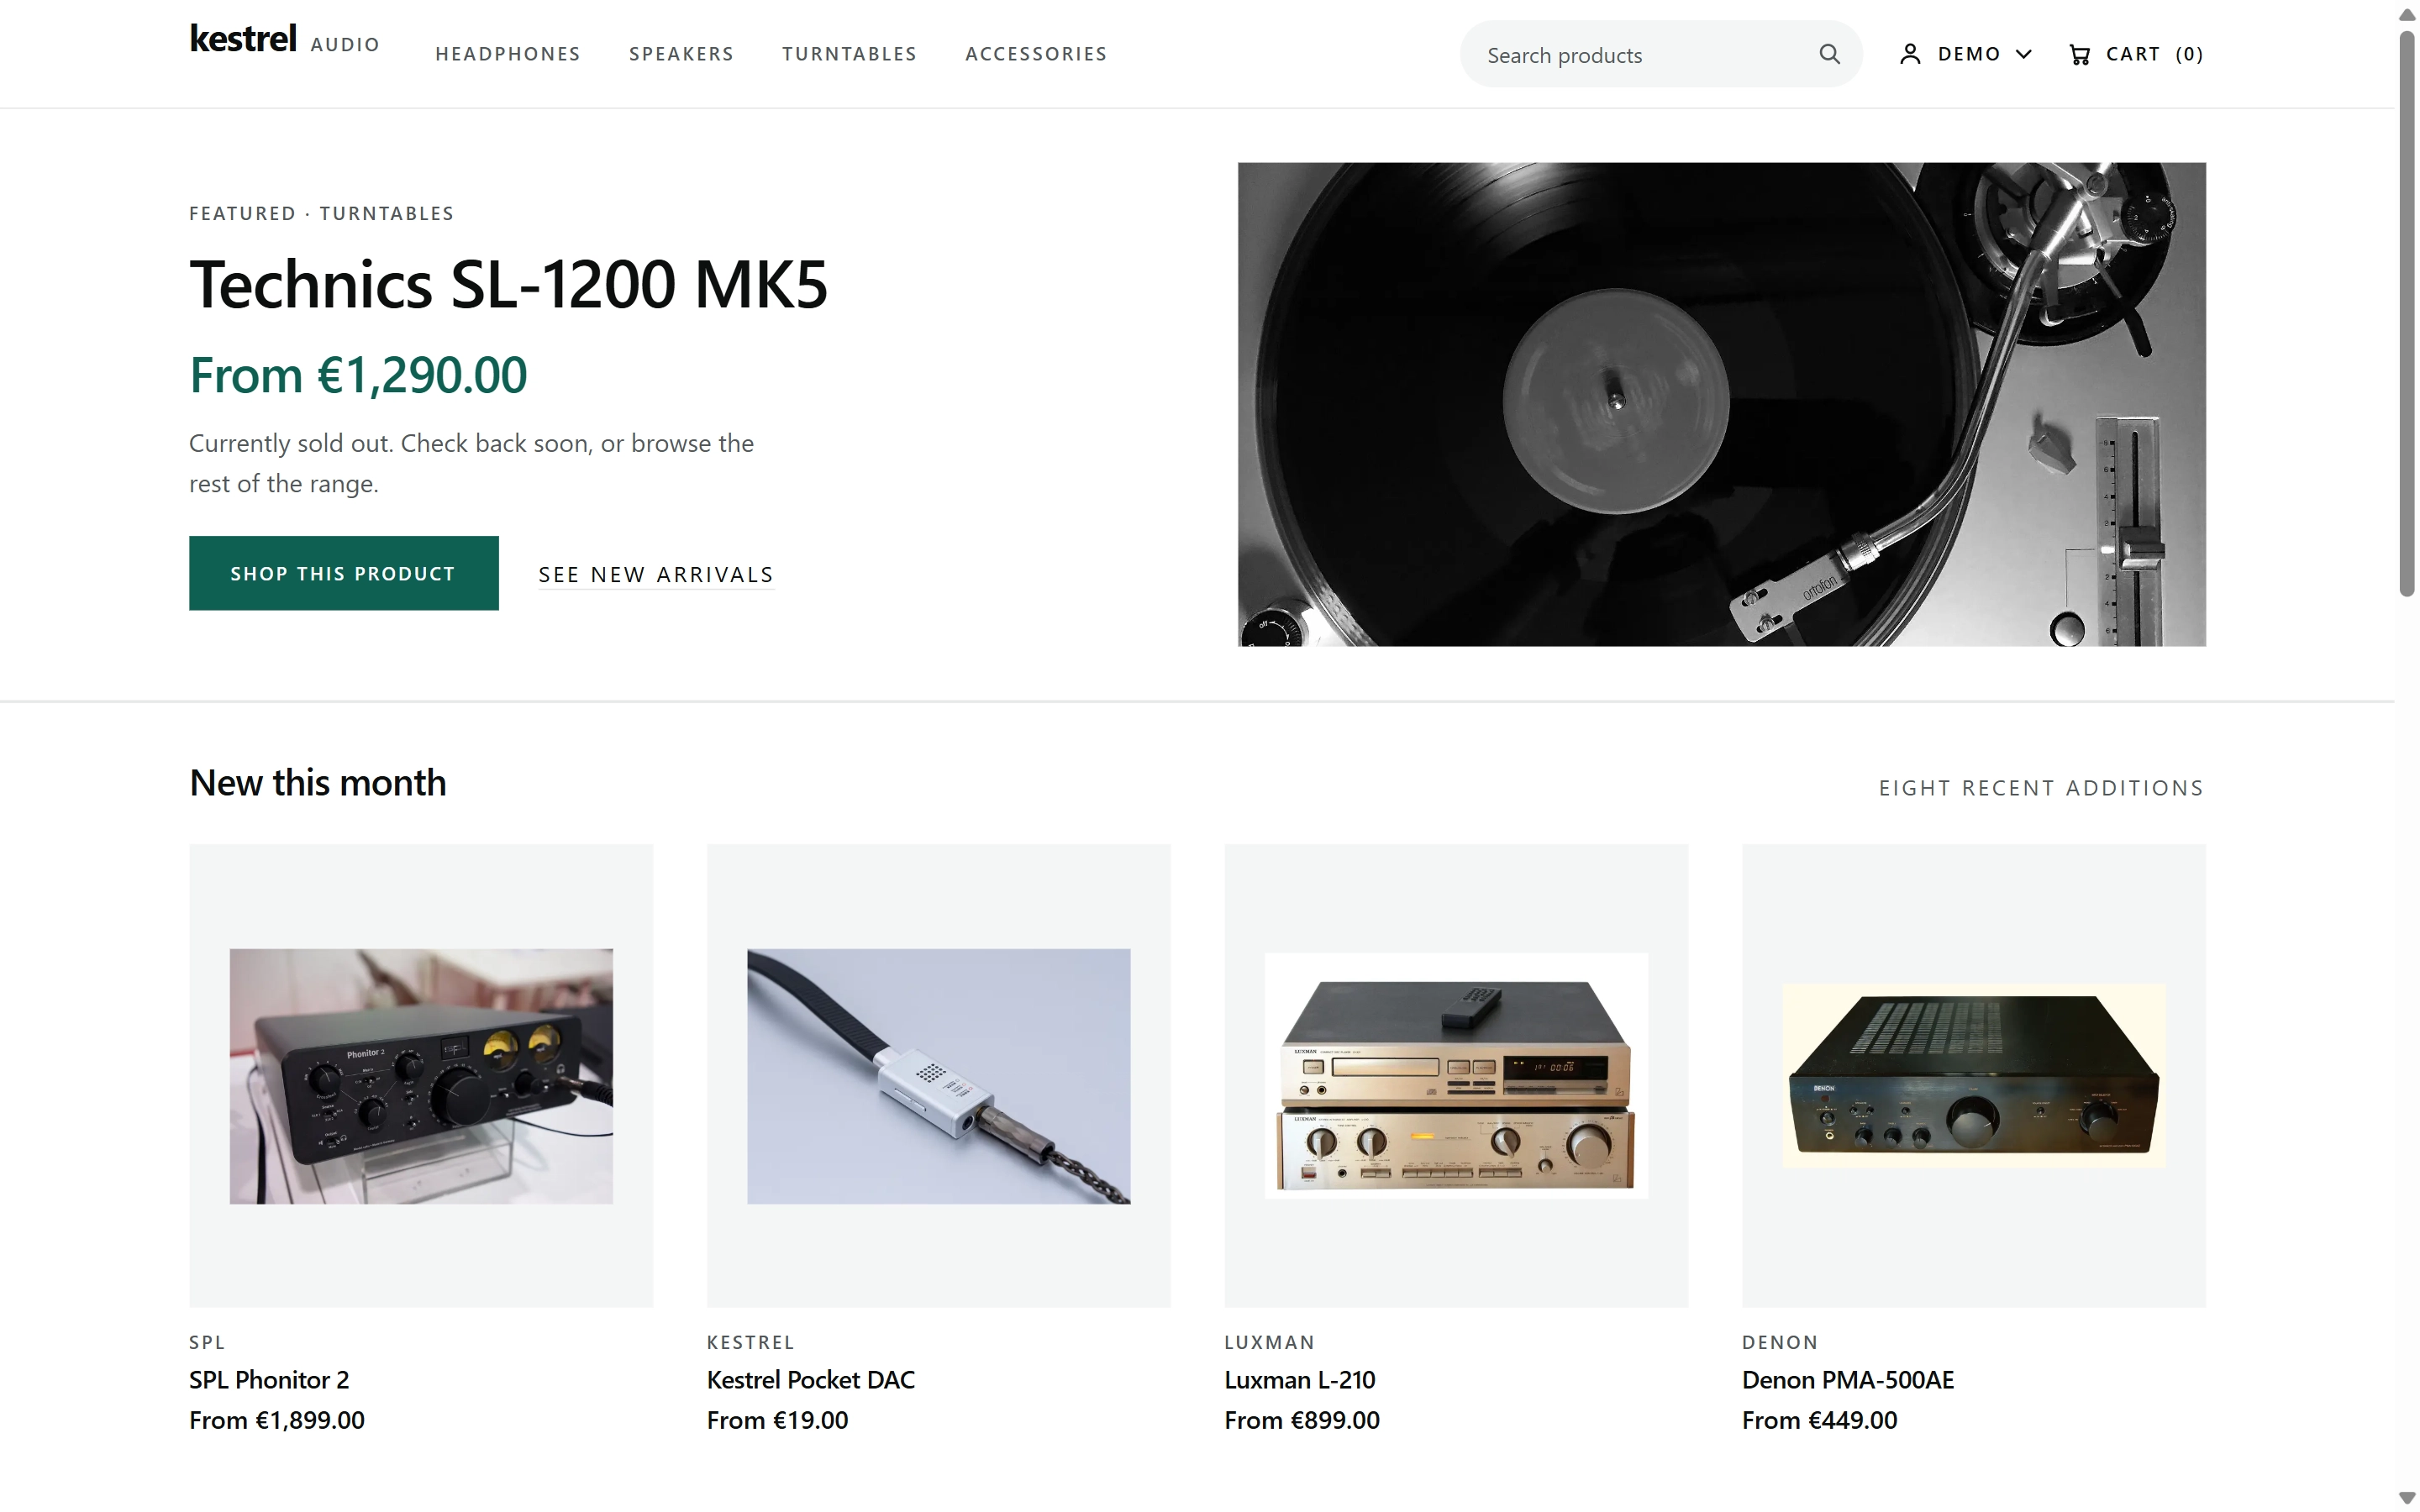Screen dimensions: 2420x1512
Task: Click the LUXMAN brand label
Action: [x=1269, y=1342]
